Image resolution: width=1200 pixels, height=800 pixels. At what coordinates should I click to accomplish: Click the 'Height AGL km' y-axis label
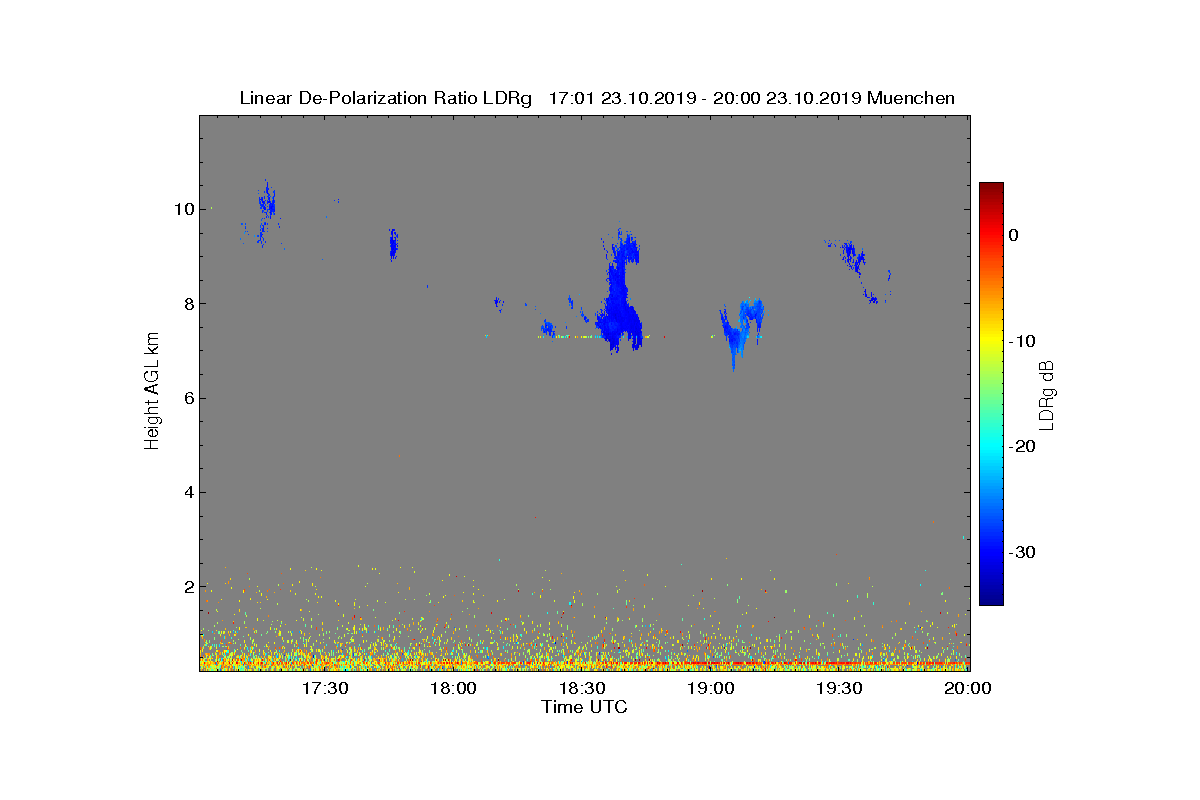click(152, 393)
